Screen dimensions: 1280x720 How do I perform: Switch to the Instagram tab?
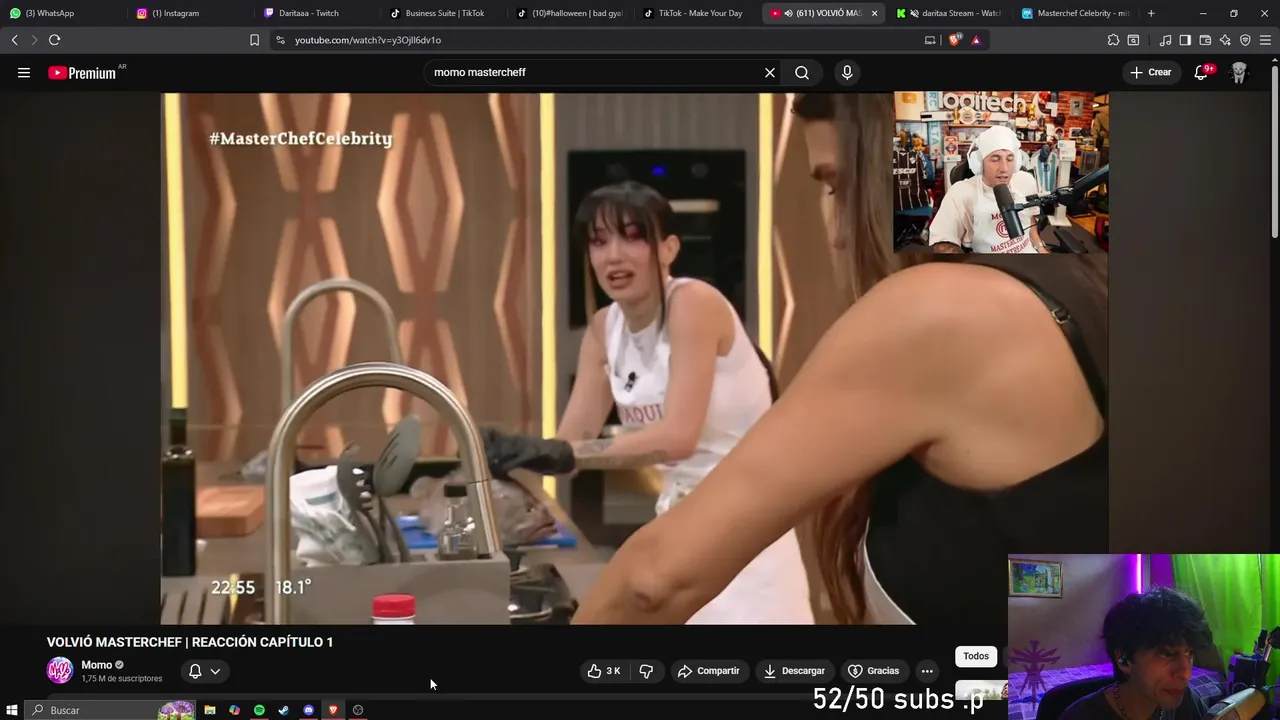(192, 13)
